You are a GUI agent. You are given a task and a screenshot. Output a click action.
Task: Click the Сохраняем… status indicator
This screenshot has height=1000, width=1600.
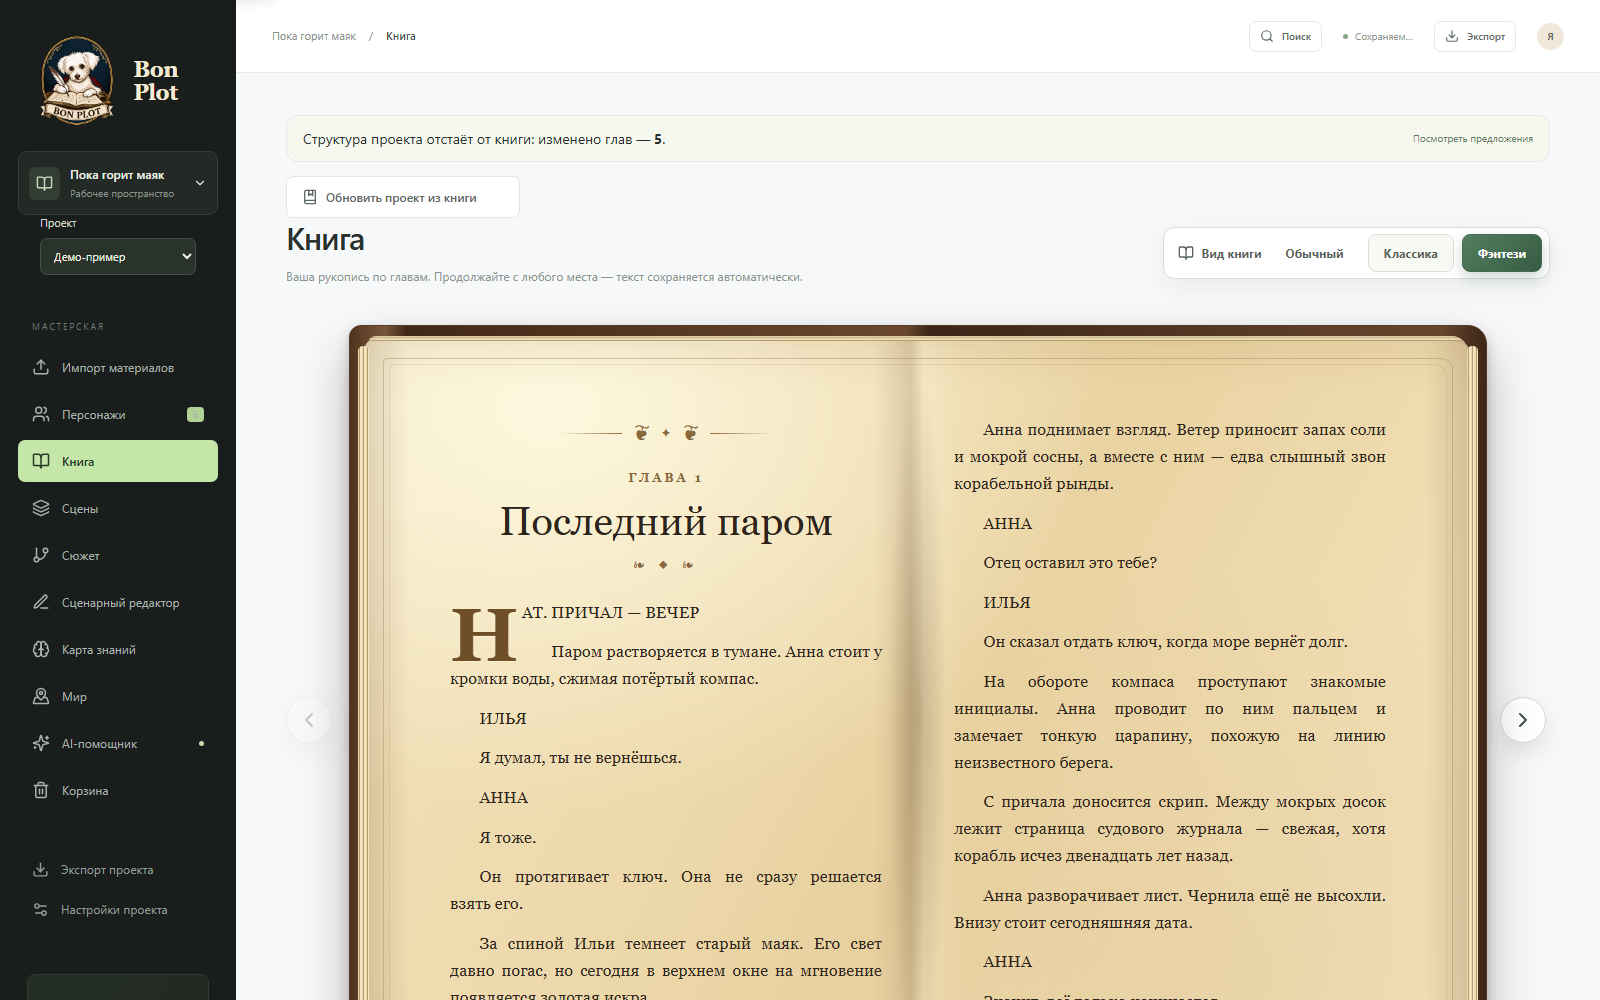coord(1378,36)
